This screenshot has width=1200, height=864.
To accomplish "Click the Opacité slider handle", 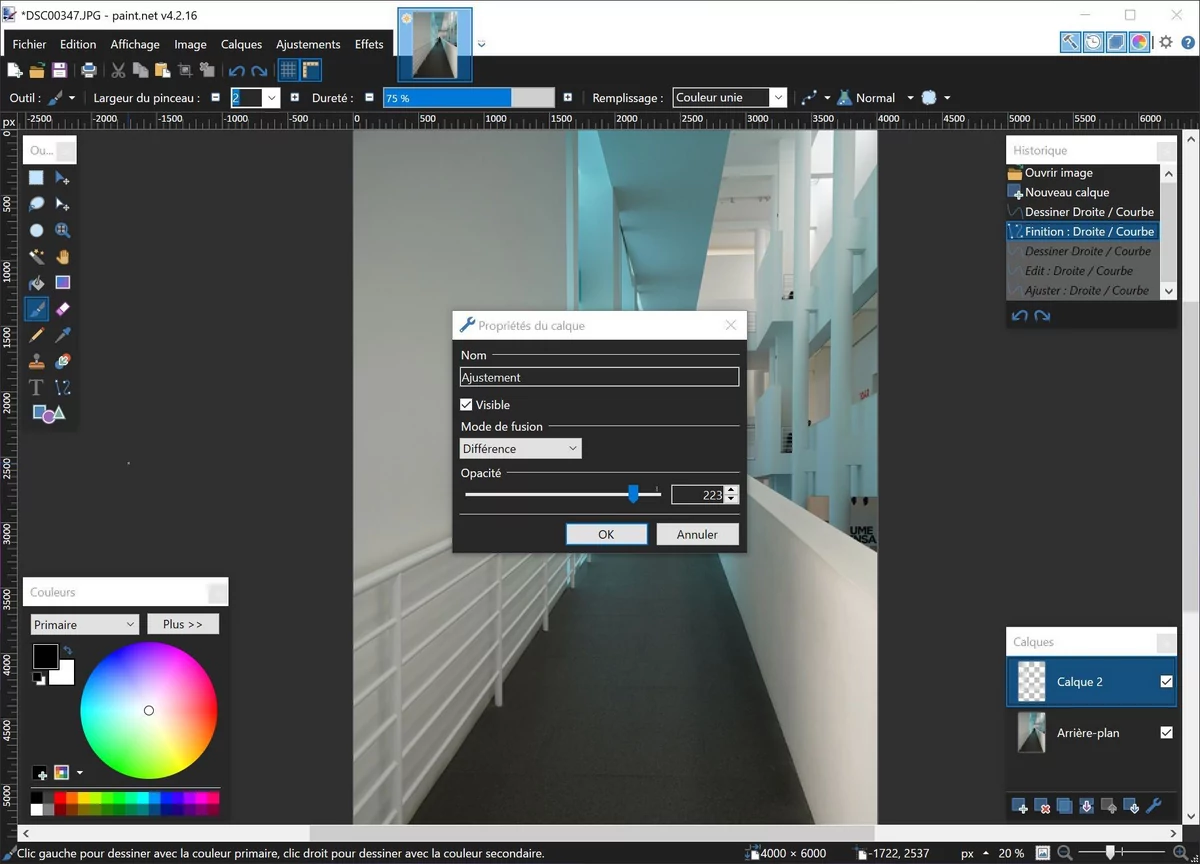I will pyautogui.click(x=633, y=494).
